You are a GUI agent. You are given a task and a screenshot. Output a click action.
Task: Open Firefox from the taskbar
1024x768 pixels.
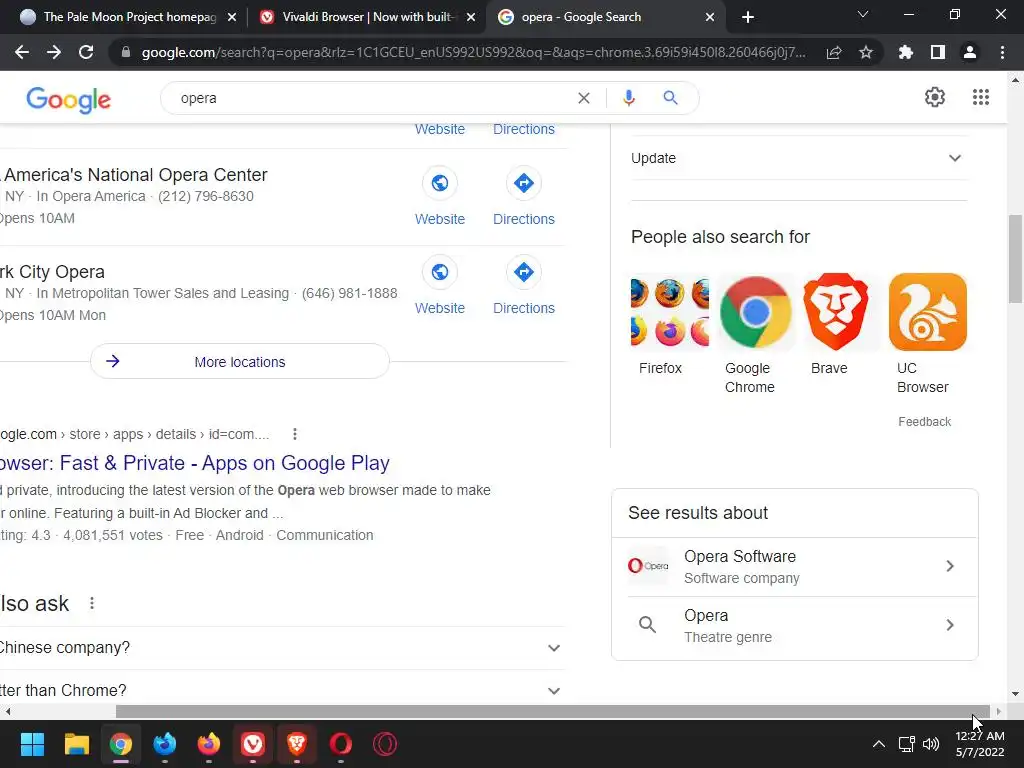click(x=208, y=744)
